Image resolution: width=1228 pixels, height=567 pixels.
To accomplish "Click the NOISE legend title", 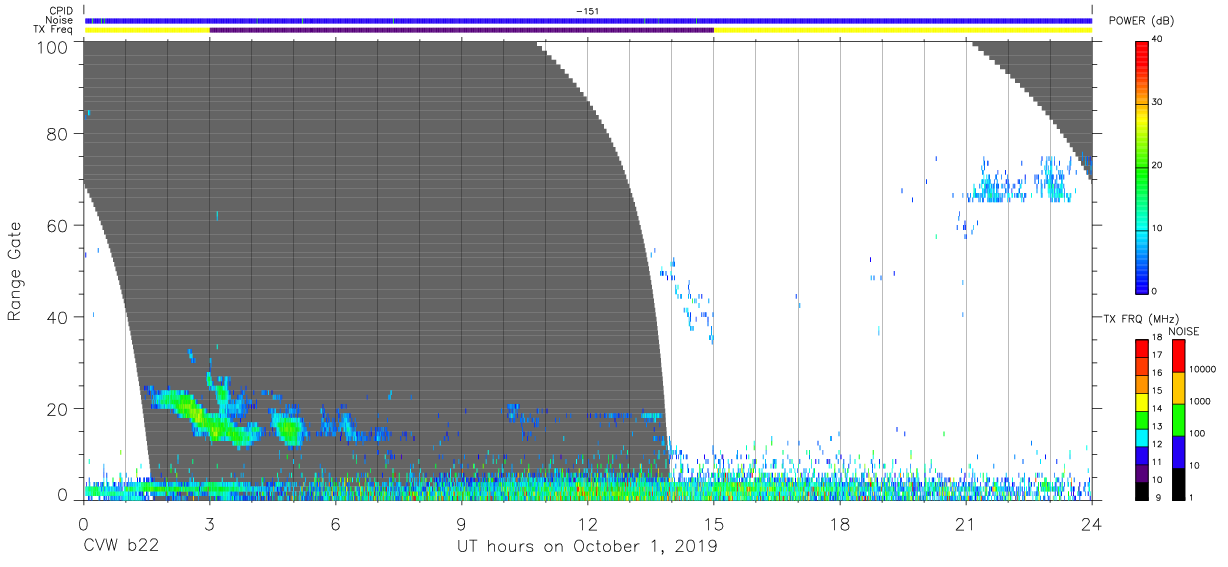I will (1182, 331).
